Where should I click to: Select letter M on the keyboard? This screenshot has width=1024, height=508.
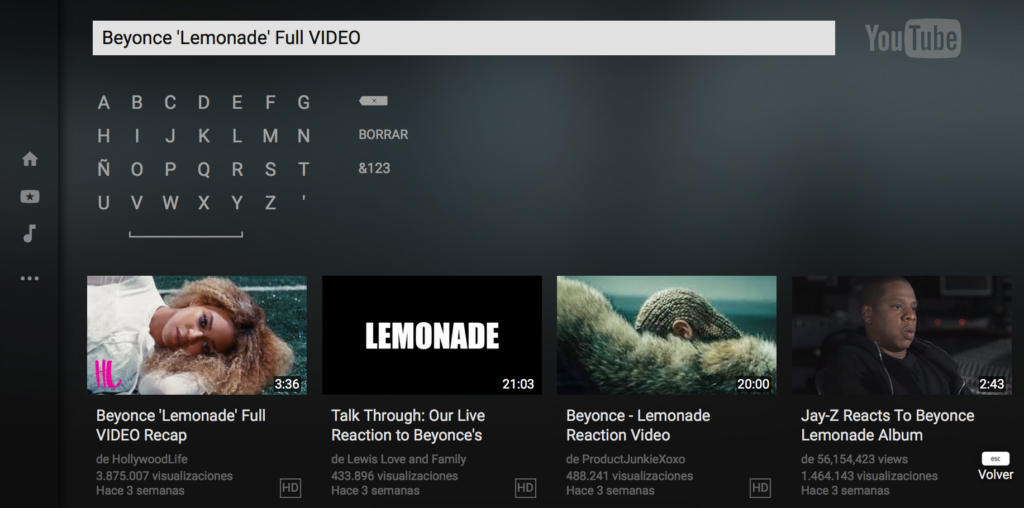pyautogui.click(x=270, y=136)
